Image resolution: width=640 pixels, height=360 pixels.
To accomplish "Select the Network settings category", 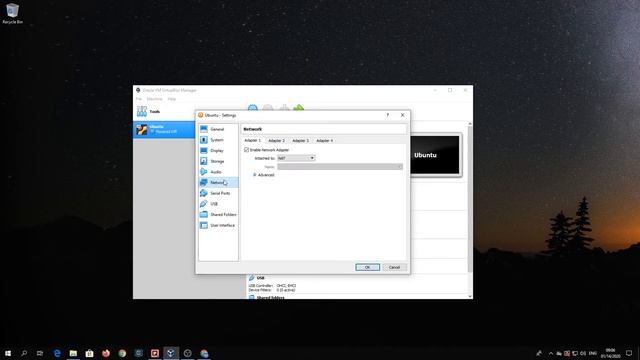I will 218,182.
